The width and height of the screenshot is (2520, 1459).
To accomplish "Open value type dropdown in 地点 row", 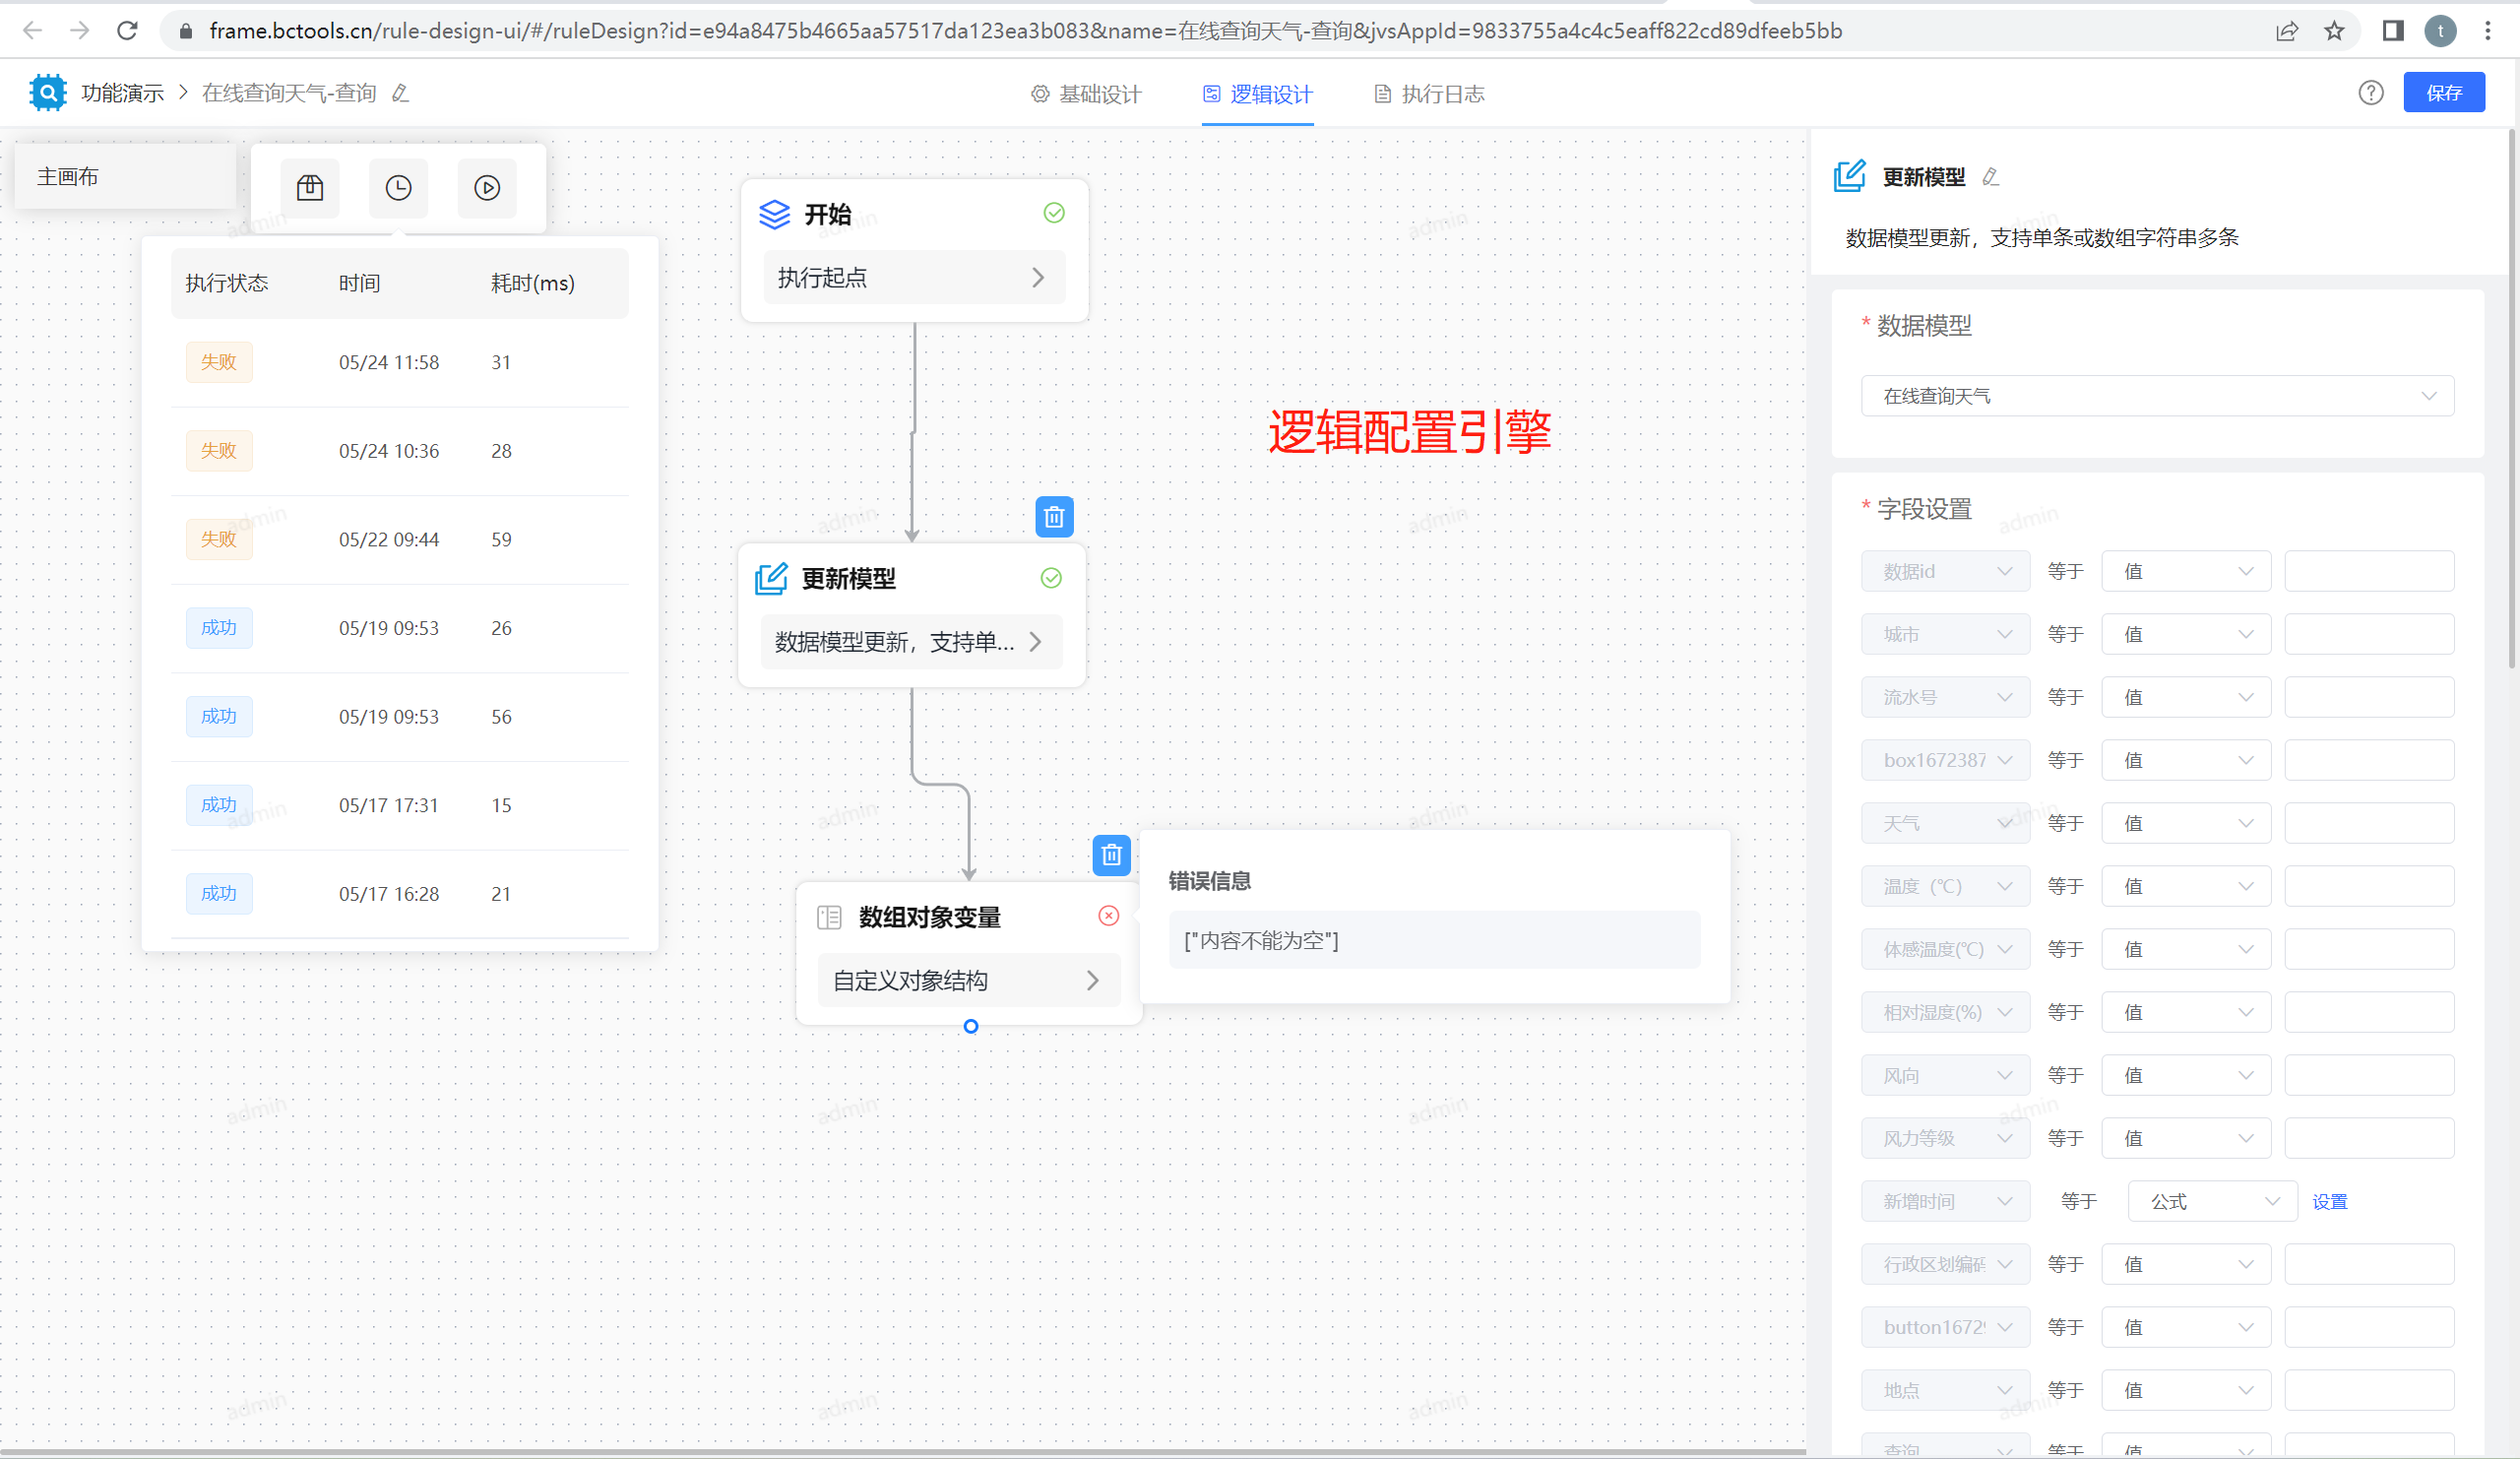I will pos(2185,1390).
